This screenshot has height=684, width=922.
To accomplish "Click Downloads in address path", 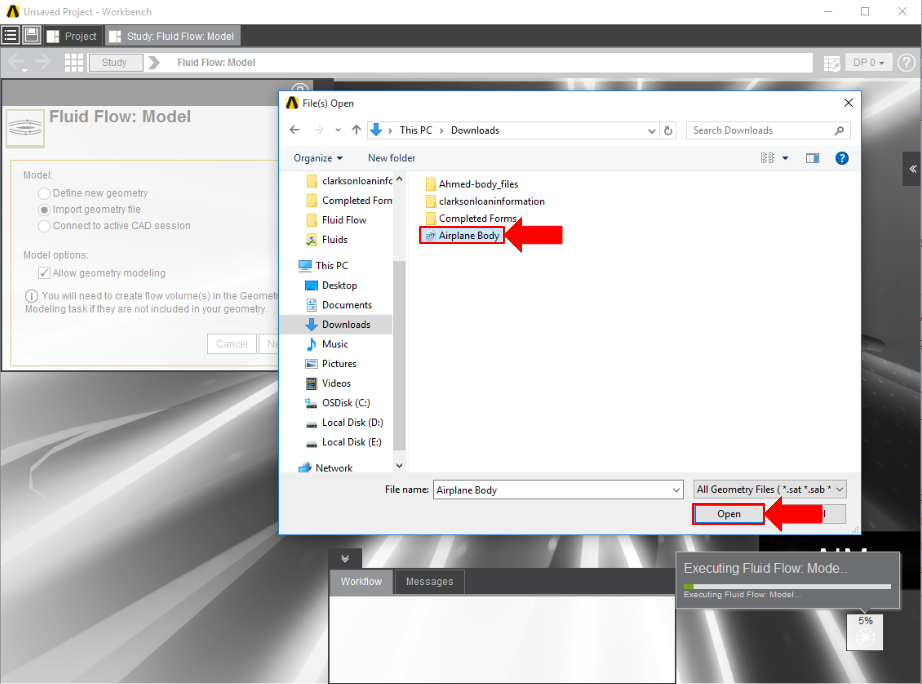I will [475, 131].
